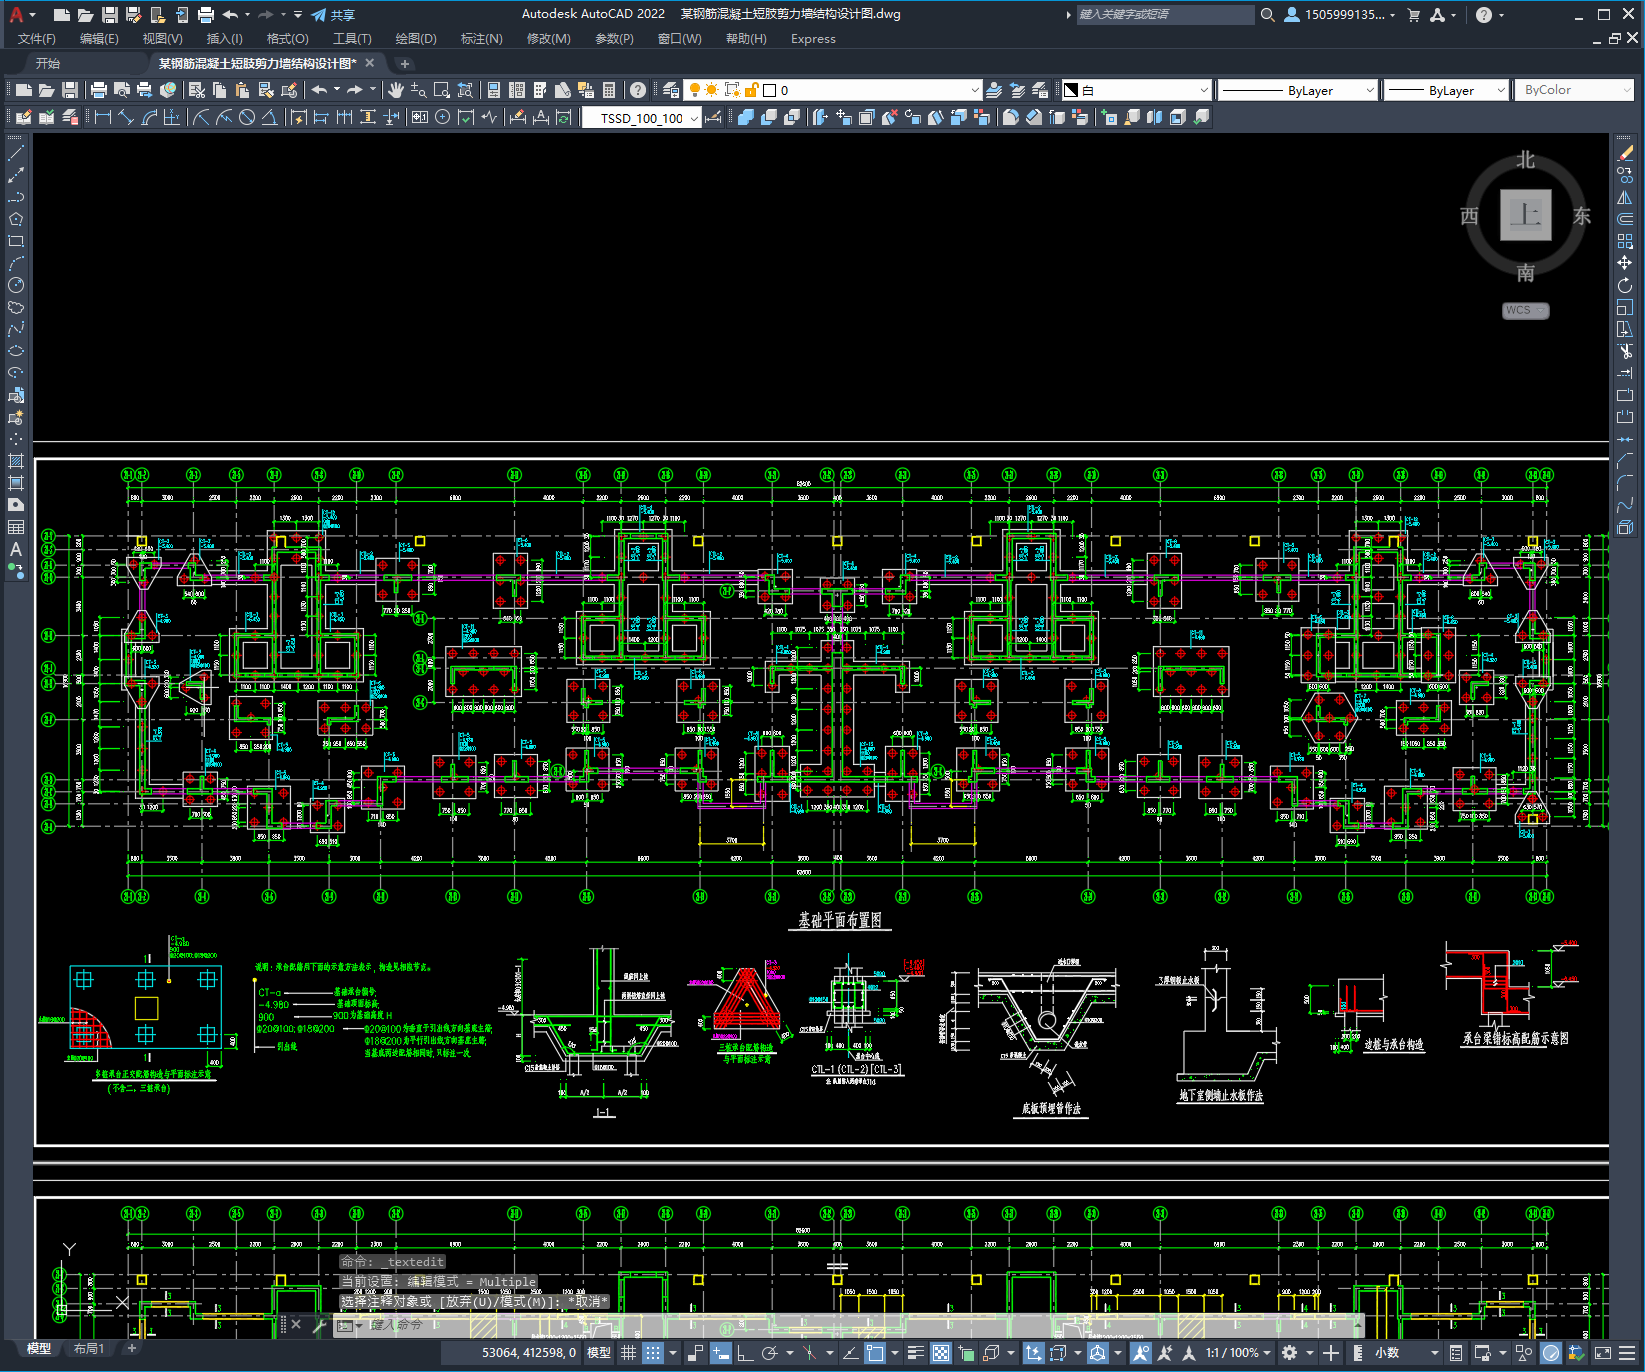Image resolution: width=1645 pixels, height=1372 pixels.
Task: Toggle annotation visibility in status bar
Action: click(x=1141, y=1353)
